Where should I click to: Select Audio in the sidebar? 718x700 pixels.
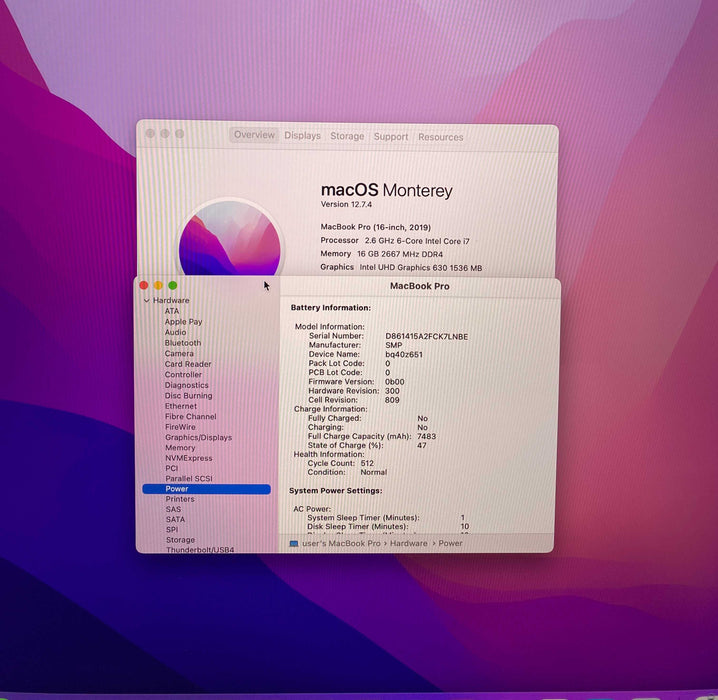coord(175,332)
